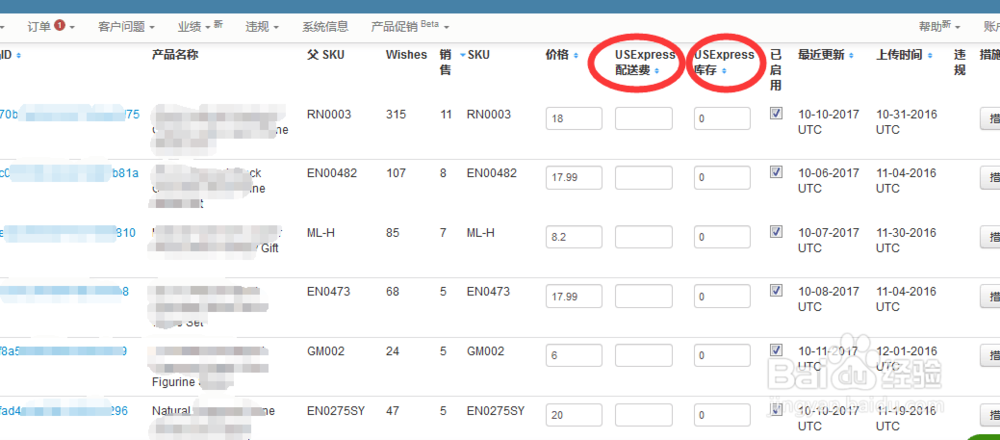Sort by 销售 column arrow
Image resolution: width=1000 pixels, height=440 pixels.
(462, 55)
